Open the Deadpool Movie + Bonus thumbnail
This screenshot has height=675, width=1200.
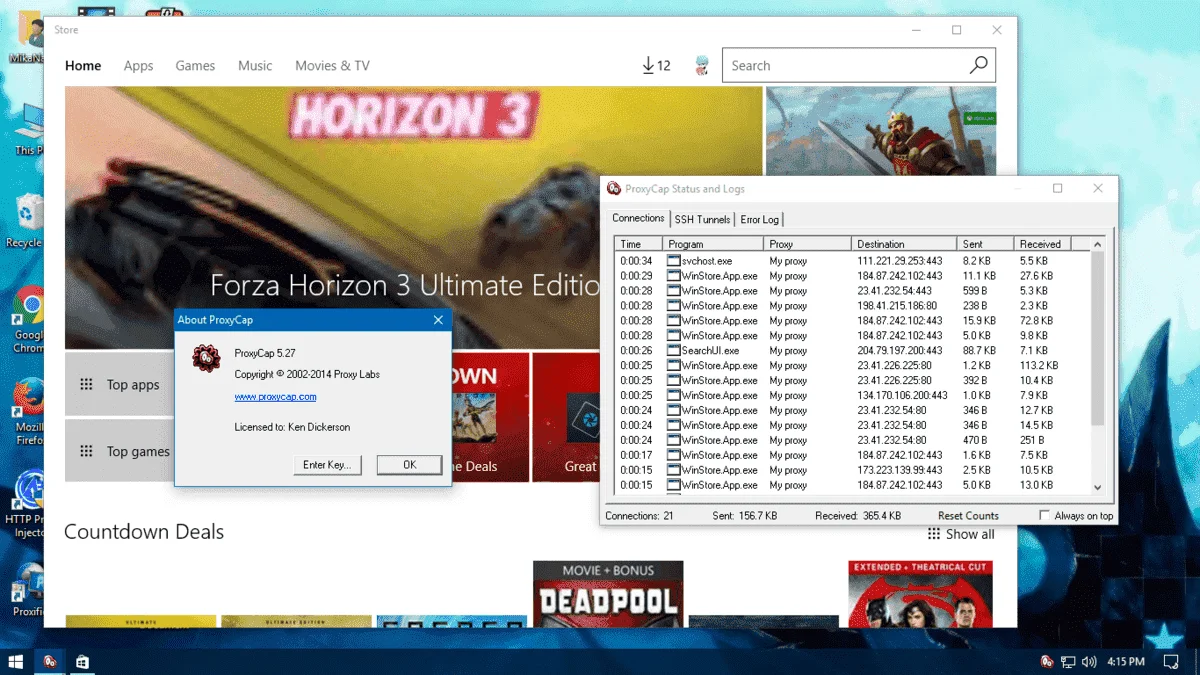click(608, 594)
